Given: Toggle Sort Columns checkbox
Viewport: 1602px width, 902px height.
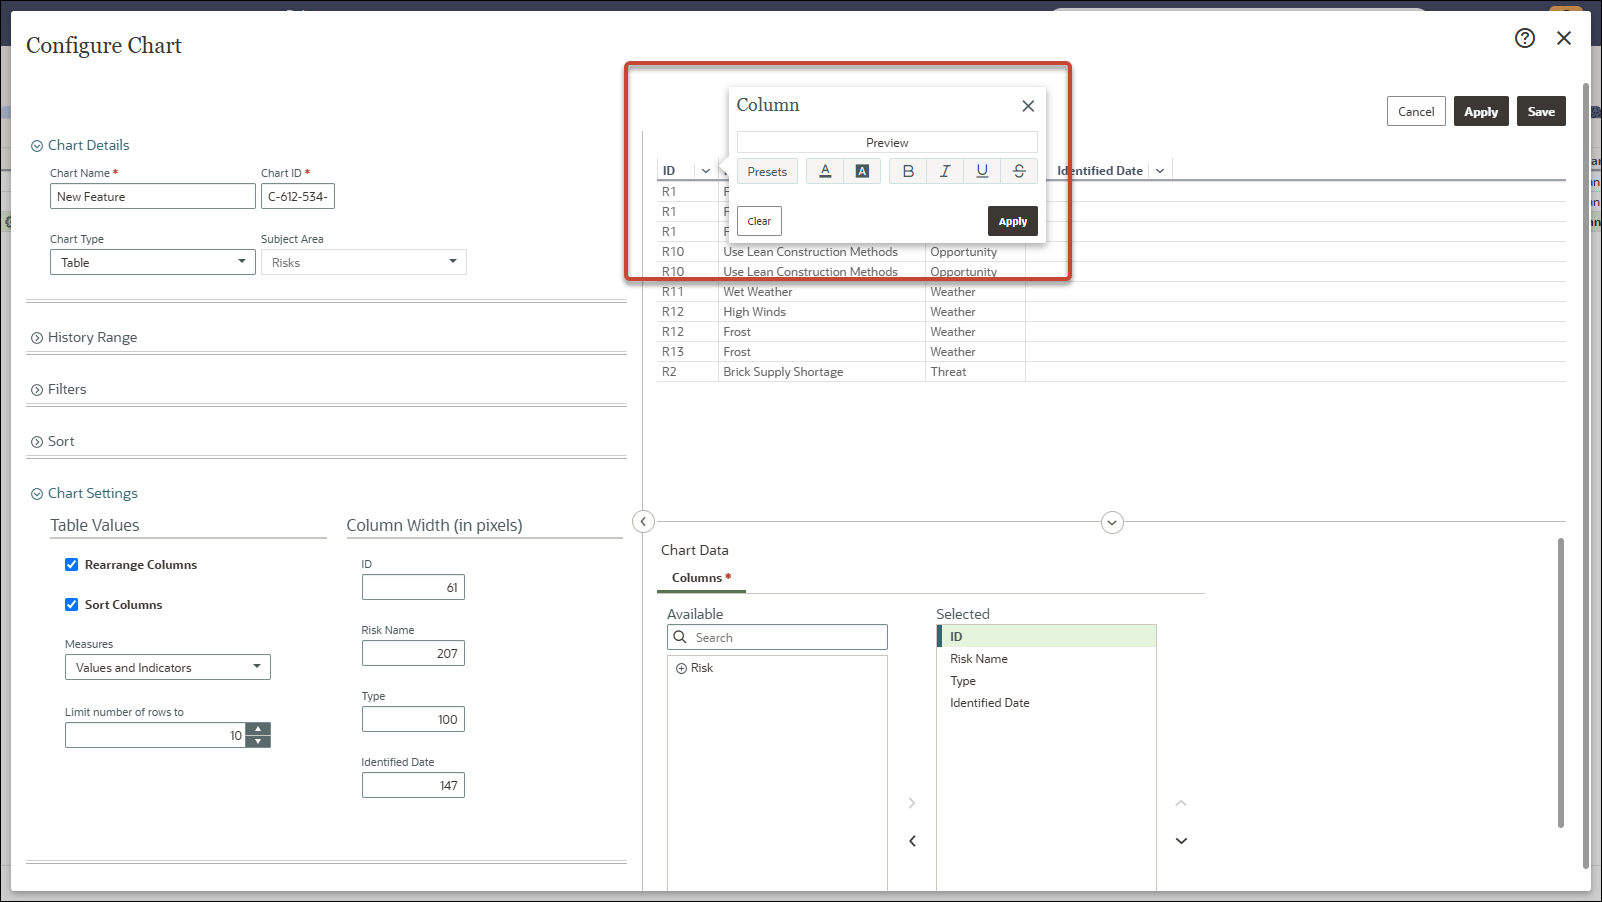Looking at the screenshot, I should (71, 604).
